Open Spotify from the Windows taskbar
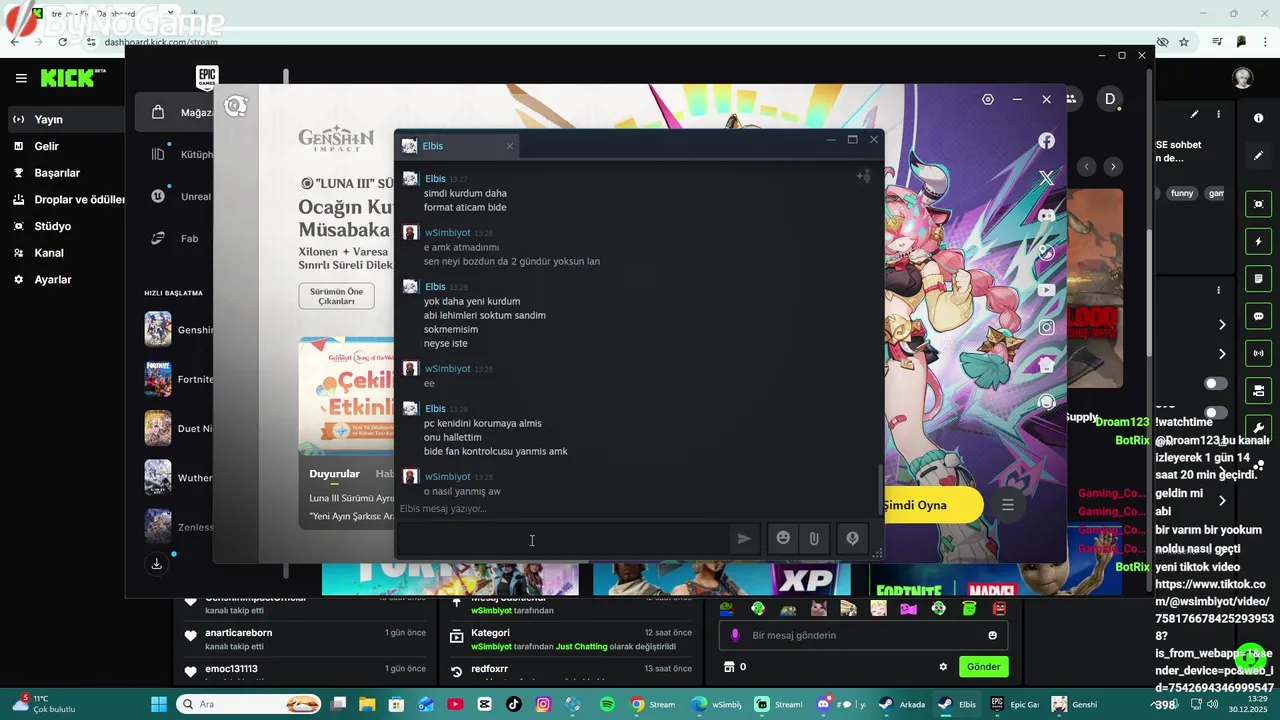 (x=607, y=704)
